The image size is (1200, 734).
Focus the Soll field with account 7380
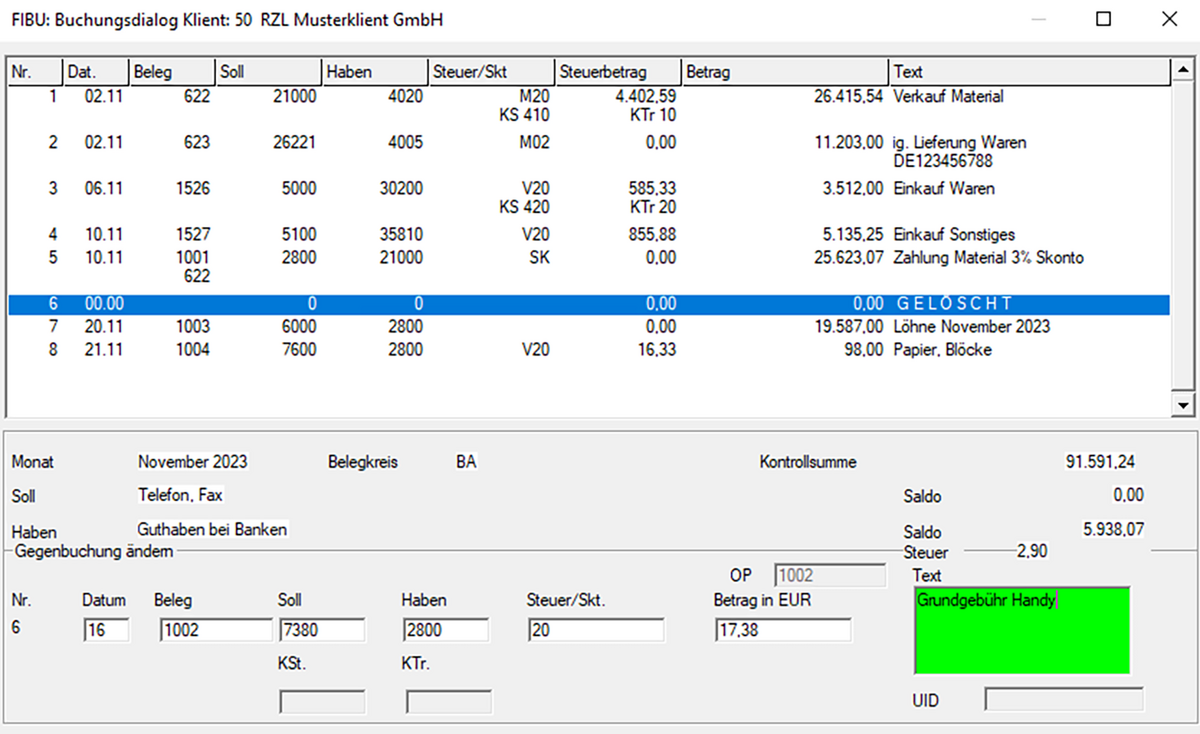(x=321, y=630)
